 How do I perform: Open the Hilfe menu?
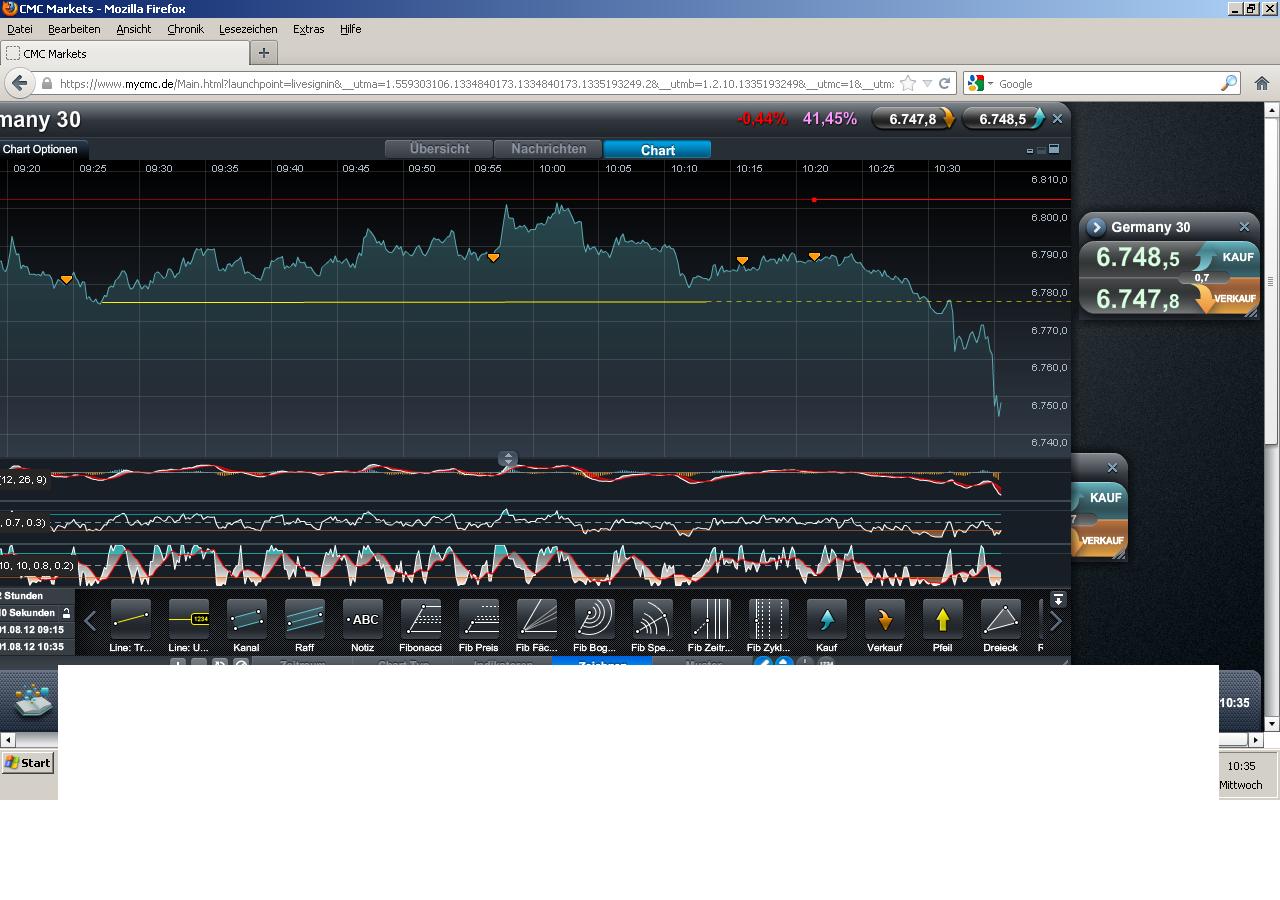coord(350,29)
